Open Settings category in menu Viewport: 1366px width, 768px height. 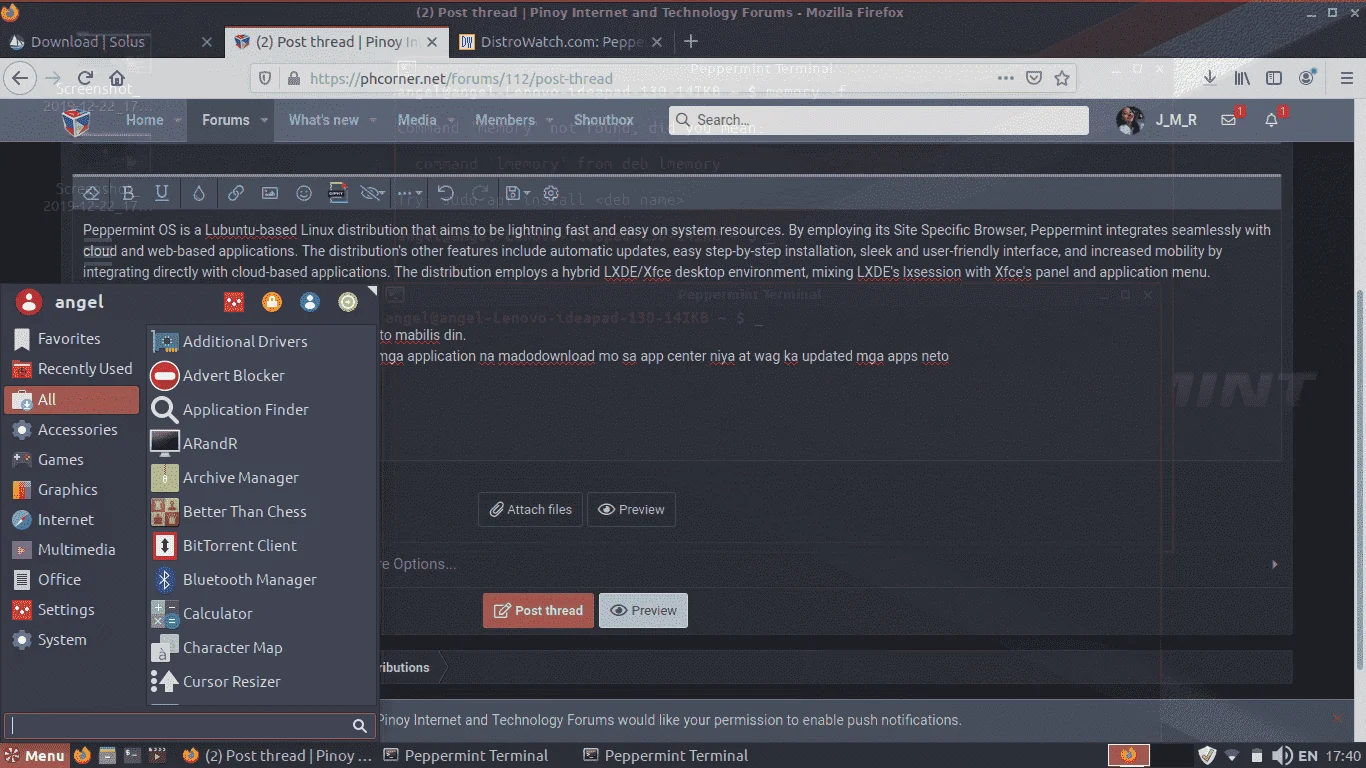click(72, 609)
